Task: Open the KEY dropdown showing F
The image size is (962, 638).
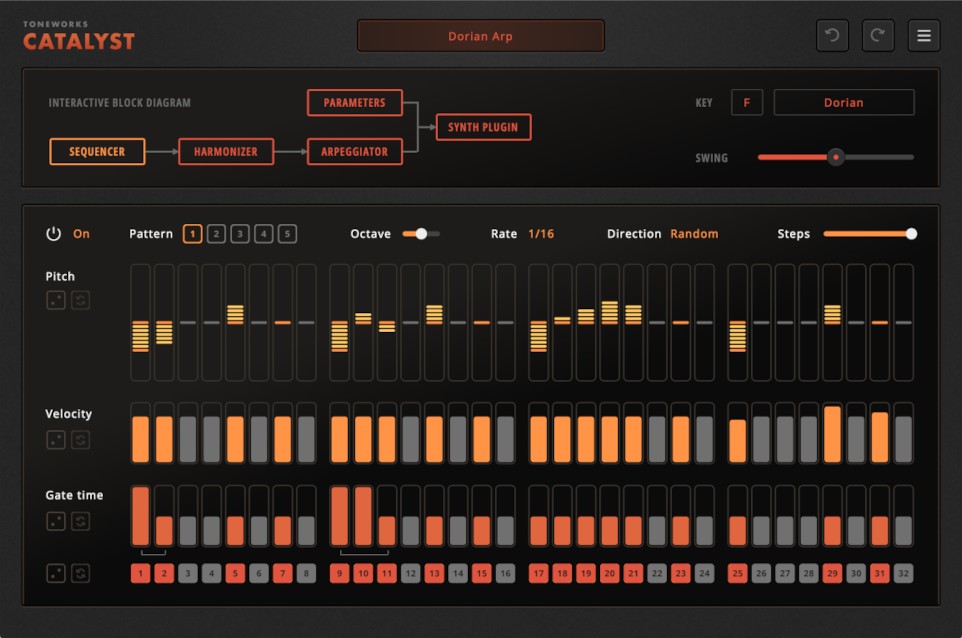Action: click(x=747, y=102)
